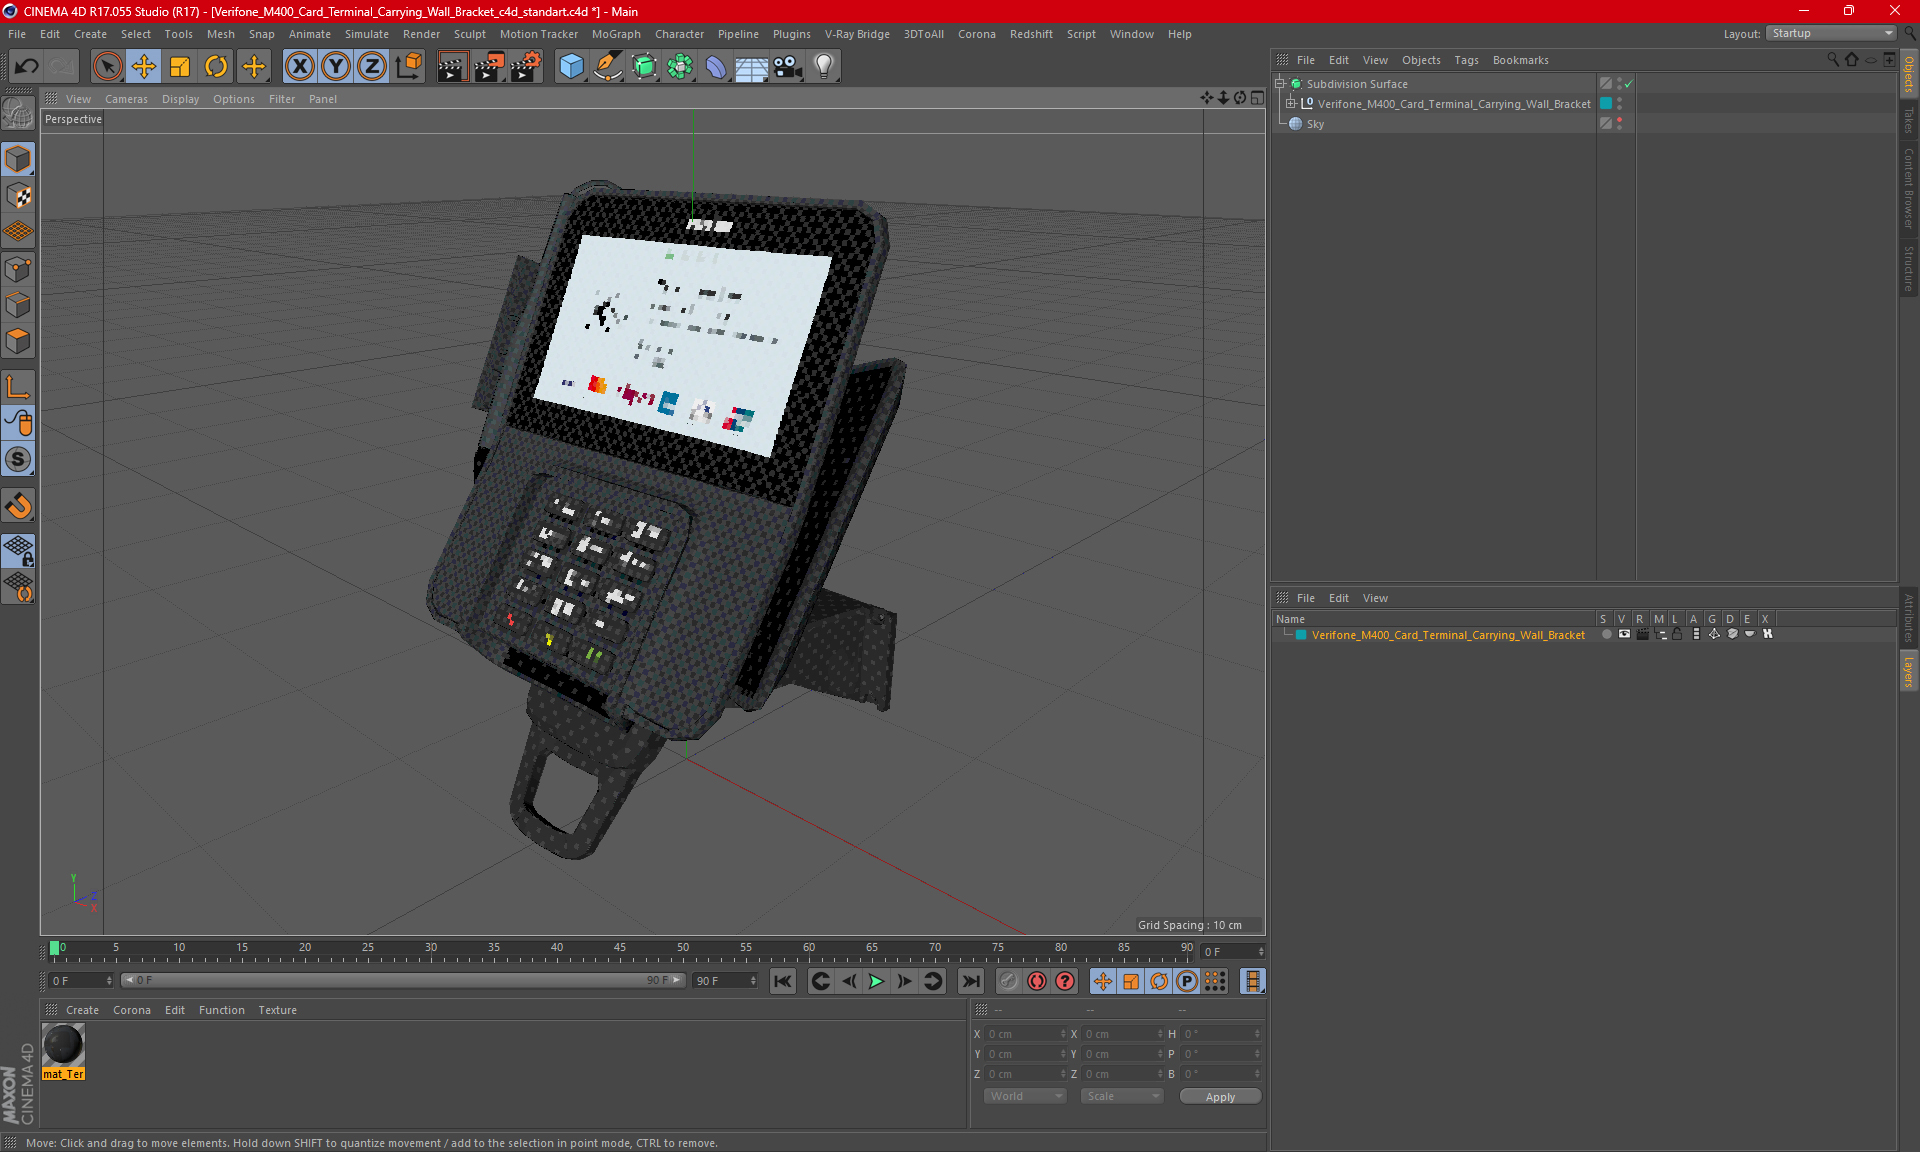
Task: Switch to Points mode
Action: [x=18, y=269]
